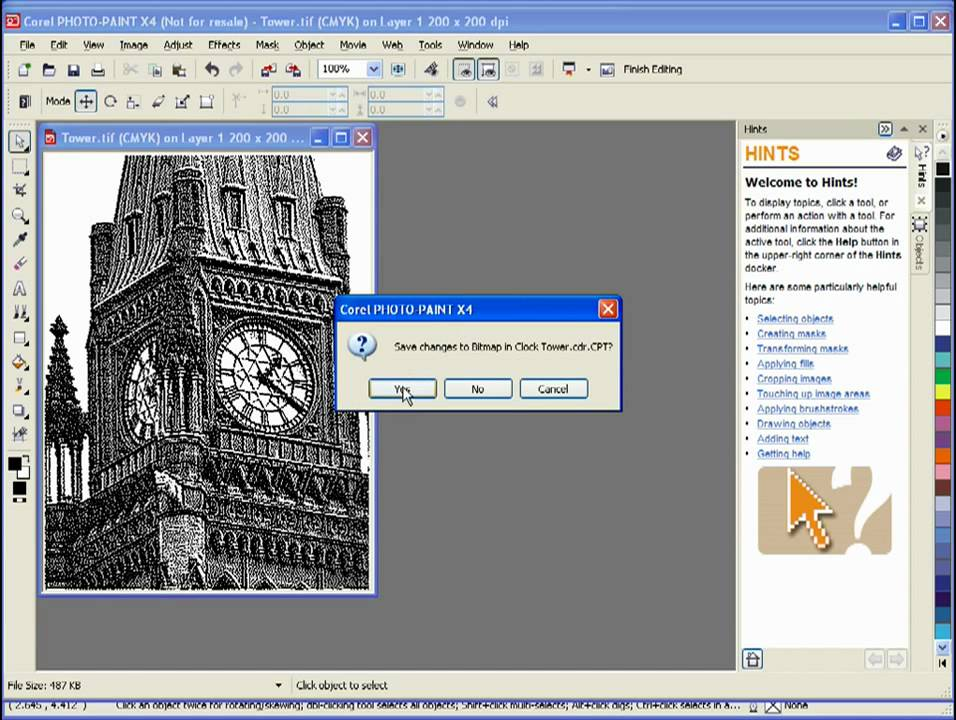Roll up the Hints docker with the triangle

point(904,129)
